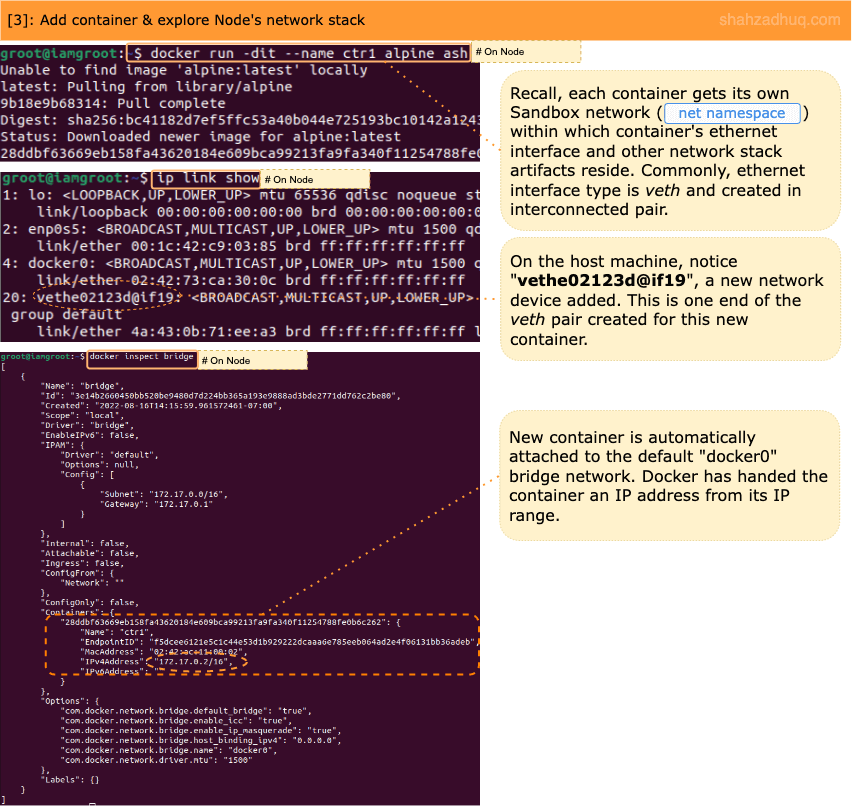Click the "ConfigFrom": { line
852x807 pixels.
coord(78,573)
